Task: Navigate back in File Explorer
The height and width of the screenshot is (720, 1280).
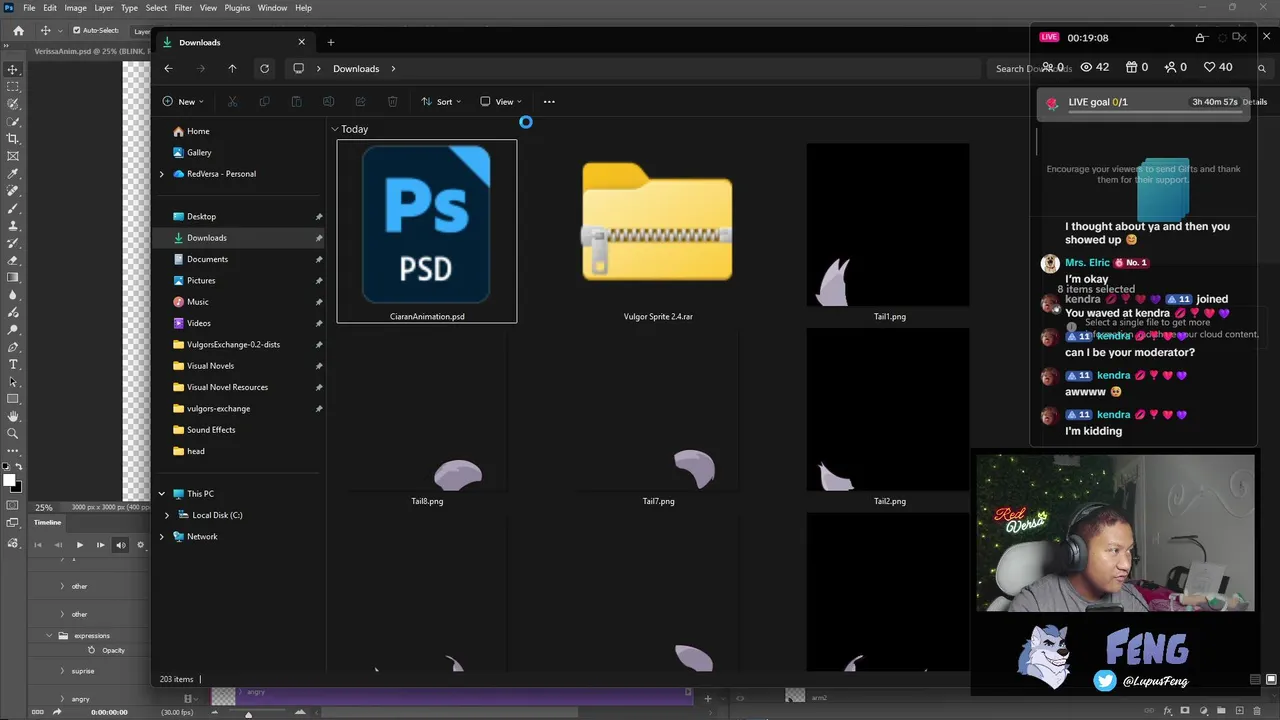Action: point(168,69)
